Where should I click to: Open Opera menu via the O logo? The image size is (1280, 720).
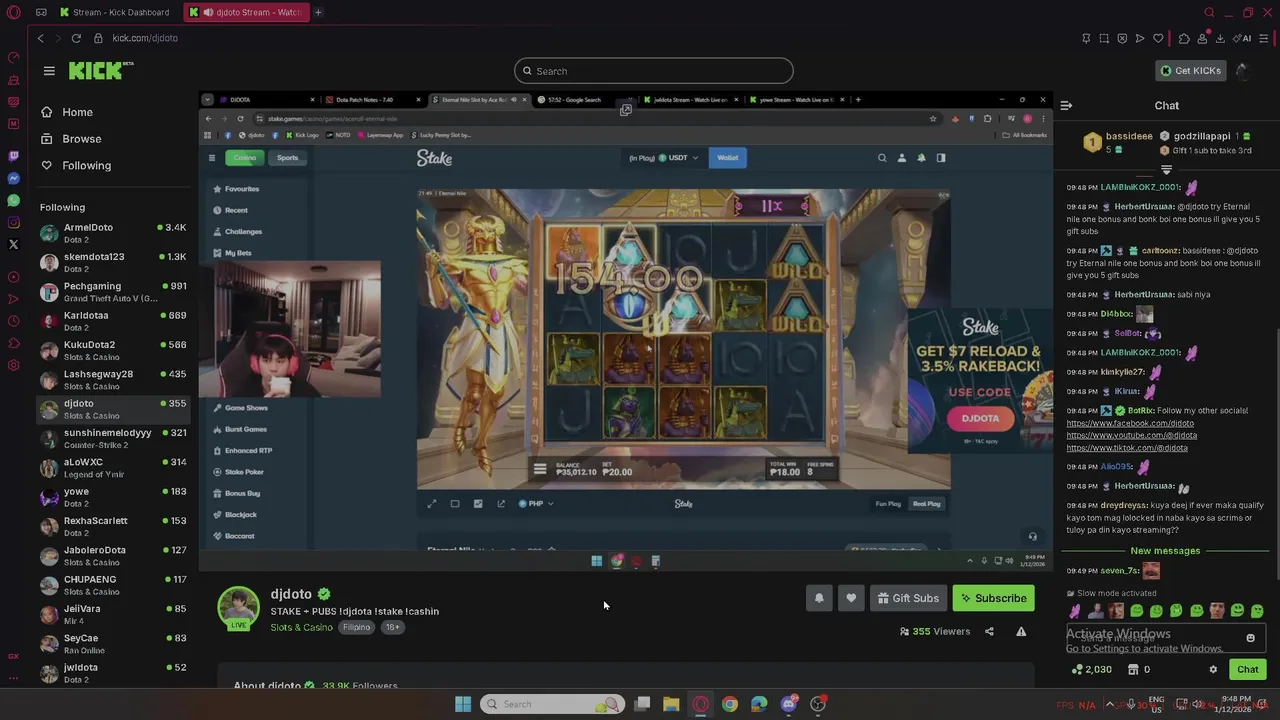pos(14,12)
